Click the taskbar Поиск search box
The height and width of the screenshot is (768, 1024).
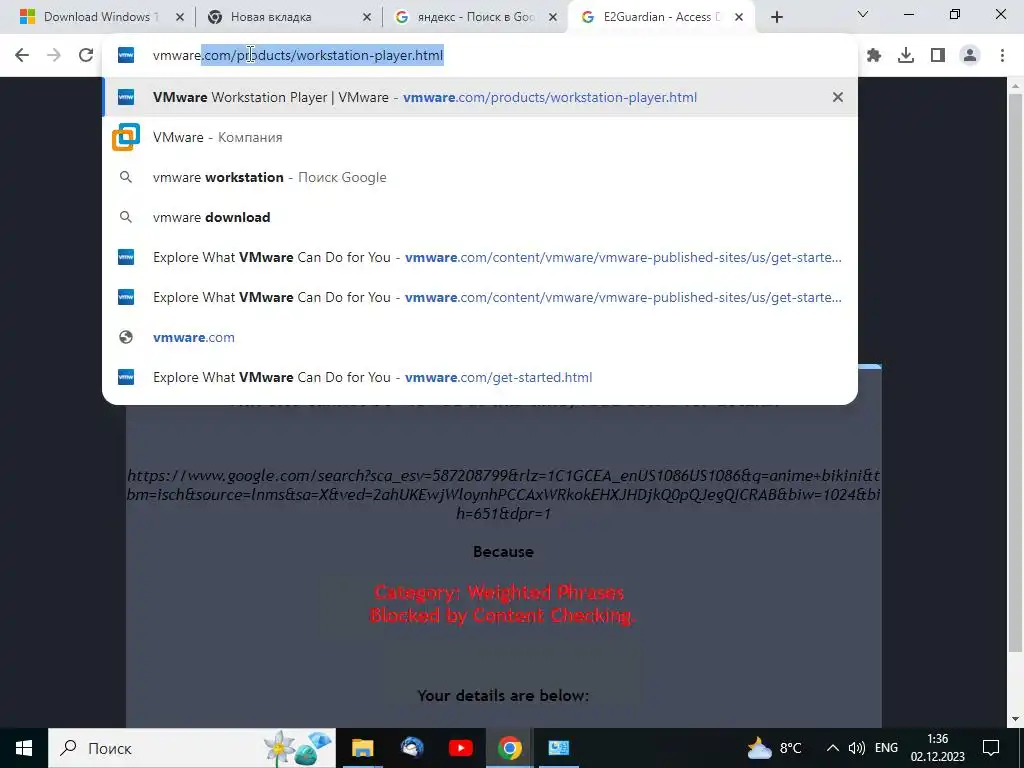pos(192,748)
